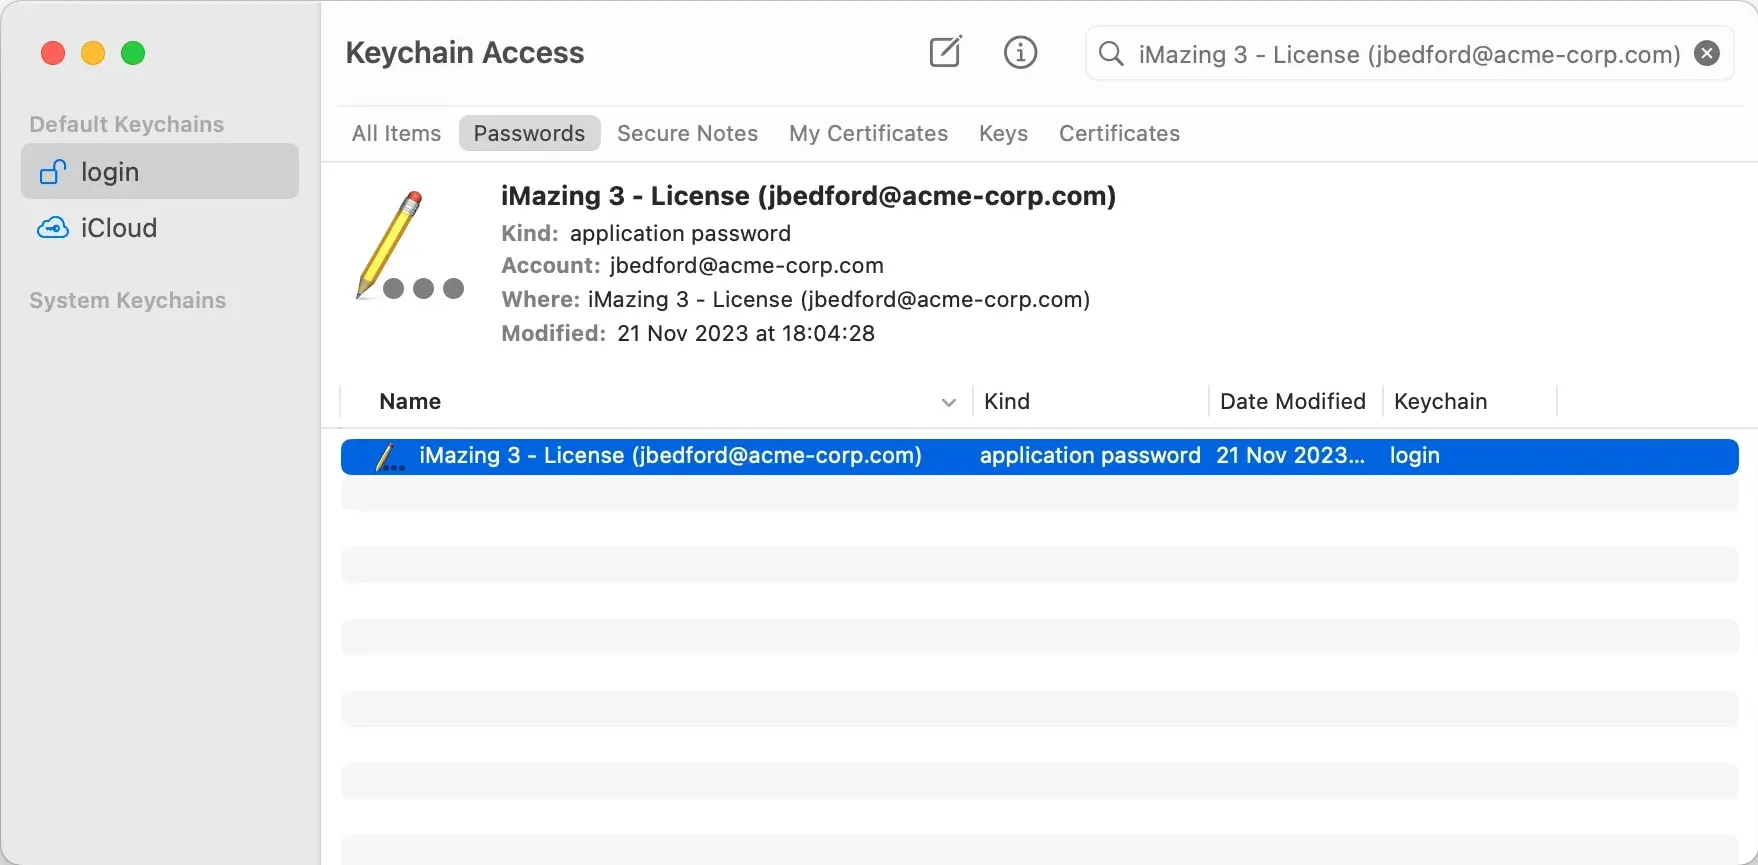Click the cloud icon beside iCloud

point(53,228)
